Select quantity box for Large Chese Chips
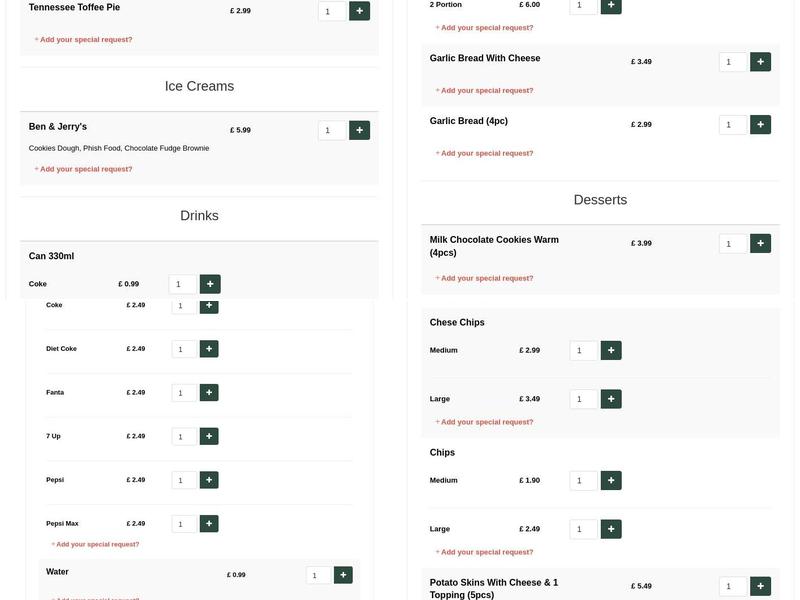 pos(583,399)
